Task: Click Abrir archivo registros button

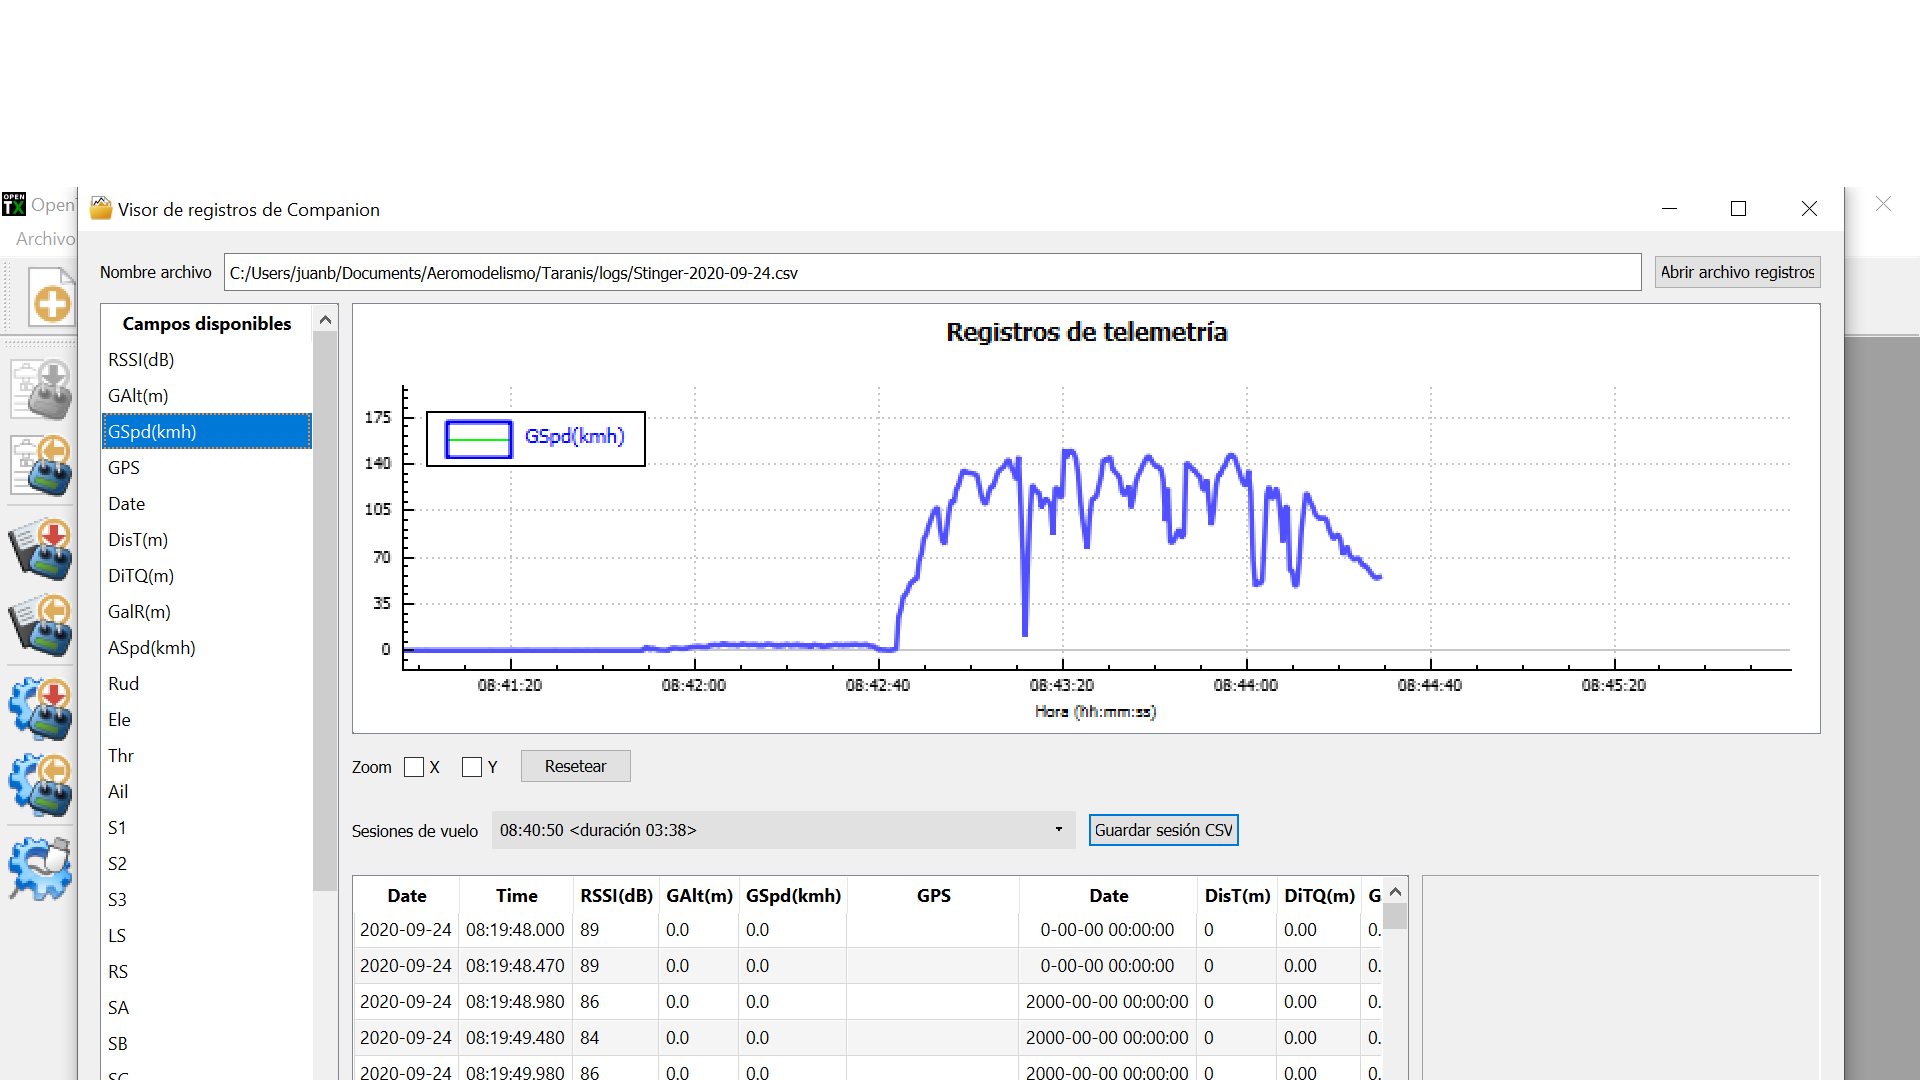Action: [x=1737, y=272]
